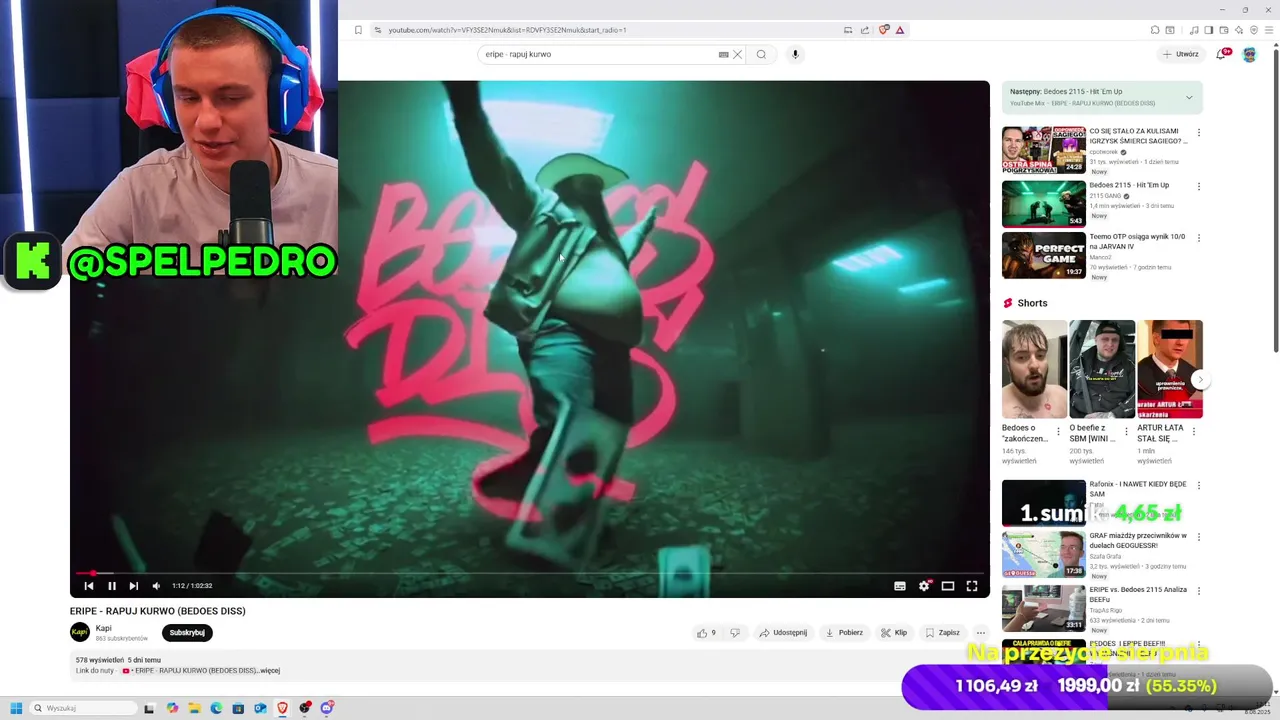This screenshot has height=720, width=1280.
Task: Click the Klip scissors button
Action: pyautogui.click(x=894, y=632)
